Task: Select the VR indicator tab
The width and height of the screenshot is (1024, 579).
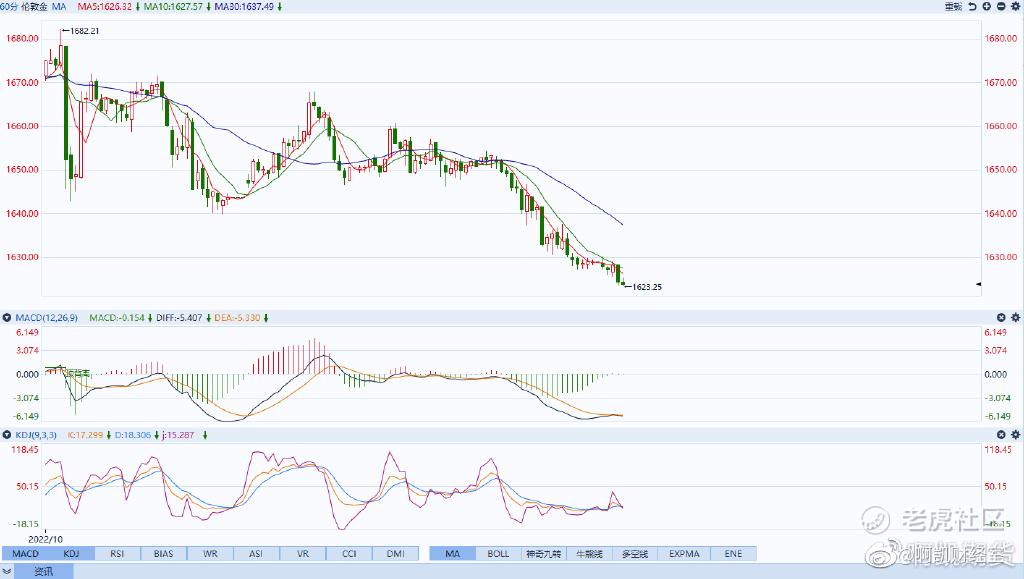Action: tap(303, 554)
